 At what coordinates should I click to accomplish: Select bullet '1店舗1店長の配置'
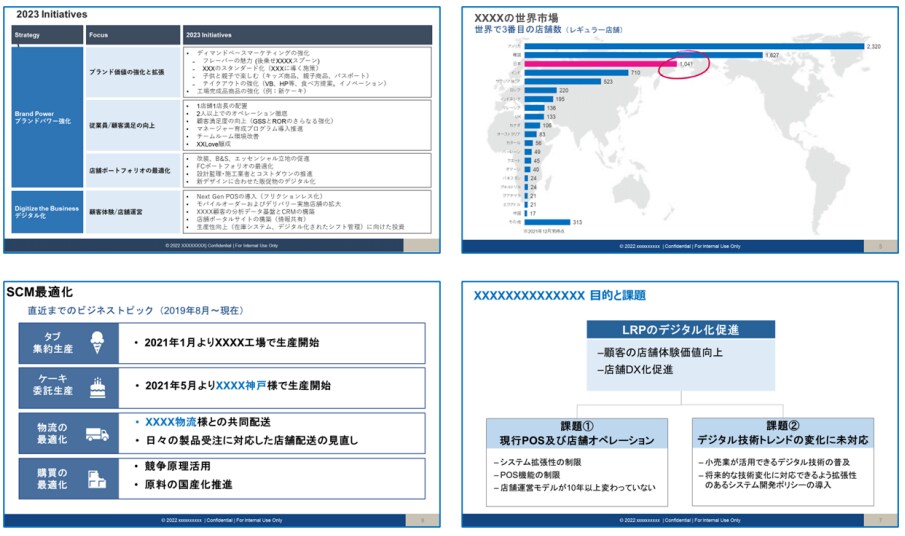point(222,106)
